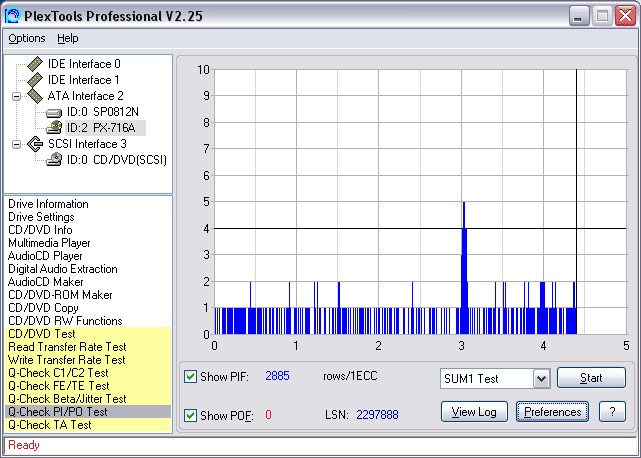Click the SCSI Interface 3 icon
Screen dimensions: 641x458
[x=35, y=144]
